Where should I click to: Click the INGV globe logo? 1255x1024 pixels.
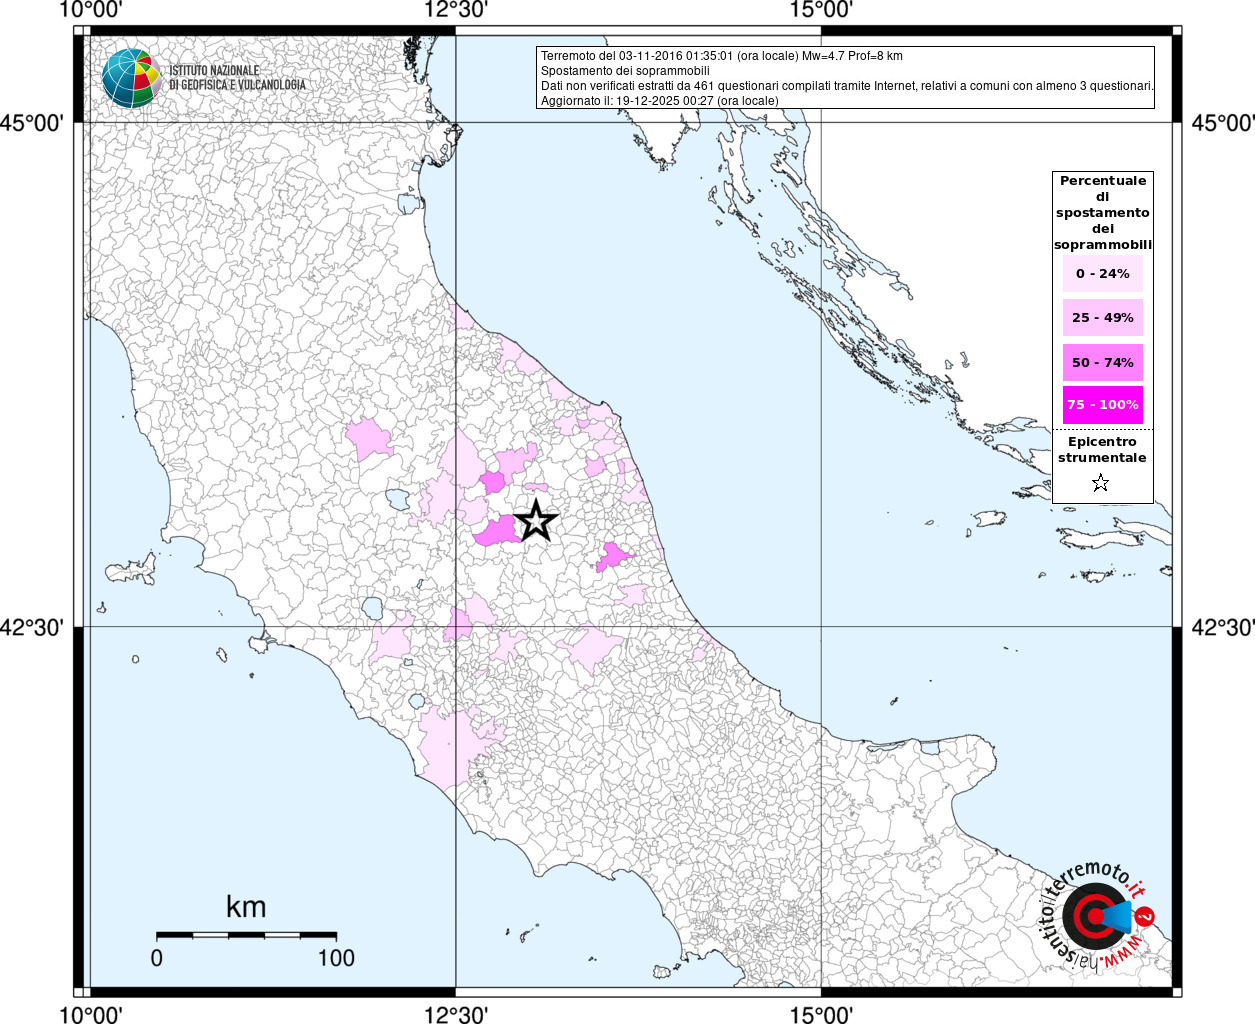131,78
